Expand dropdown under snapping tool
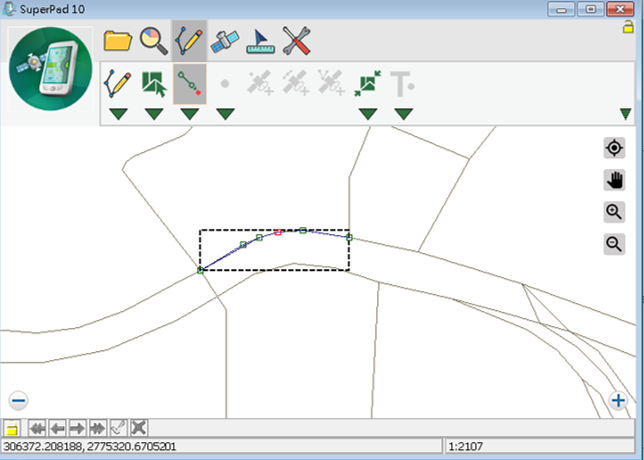Viewport: 644px width, 460px height. tap(368, 114)
